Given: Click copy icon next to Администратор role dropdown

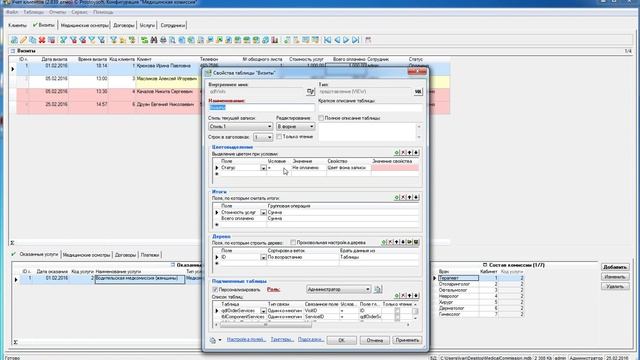Looking at the screenshot, I should (x=378, y=289).
